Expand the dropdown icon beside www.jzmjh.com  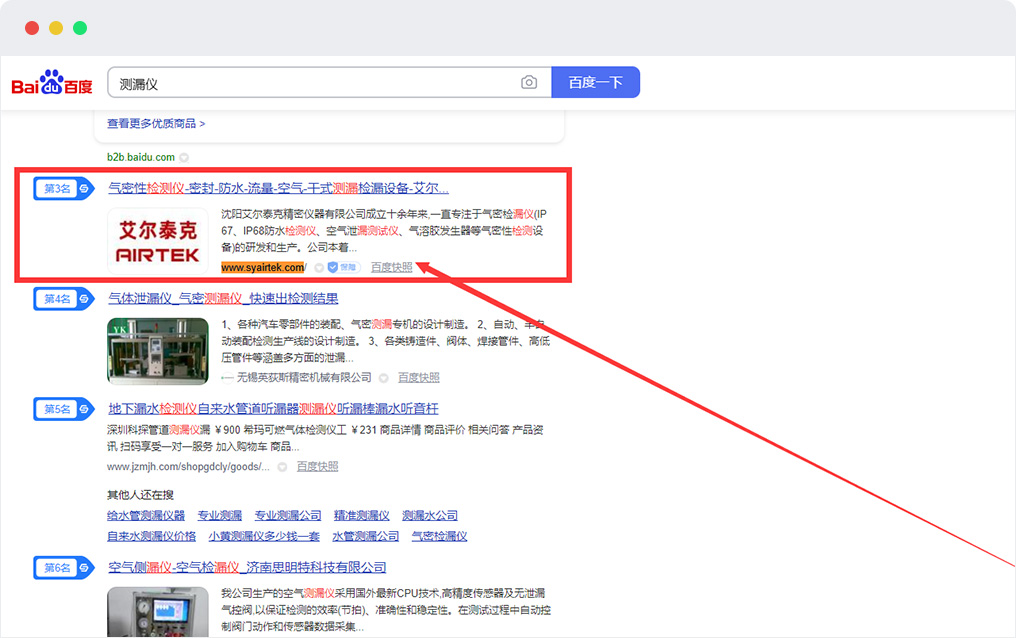tap(283, 467)
